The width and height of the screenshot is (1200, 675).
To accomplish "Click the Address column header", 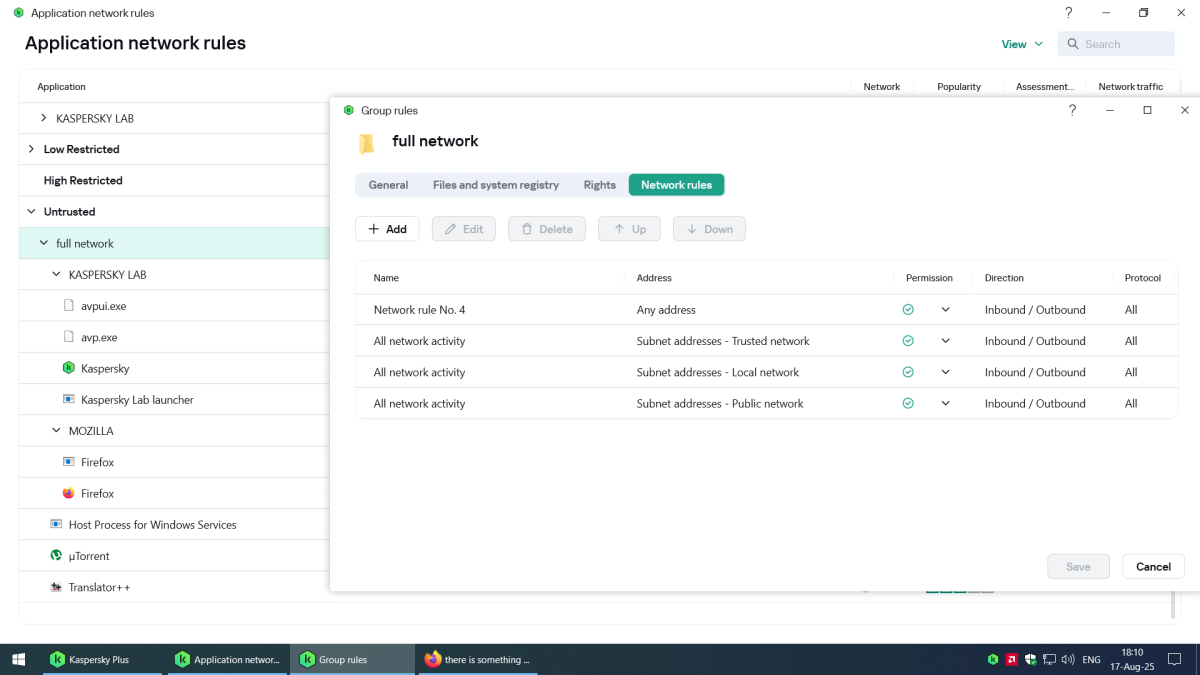I will [654, 278].
